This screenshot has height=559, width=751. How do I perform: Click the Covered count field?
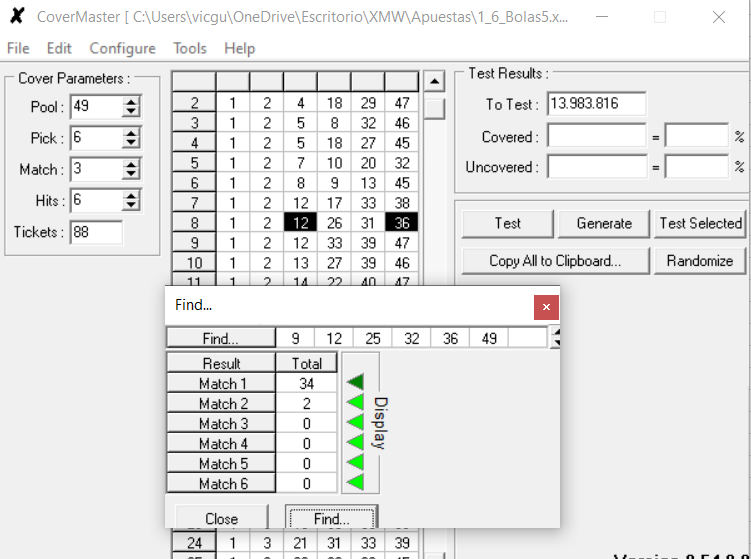pos(596,136)
